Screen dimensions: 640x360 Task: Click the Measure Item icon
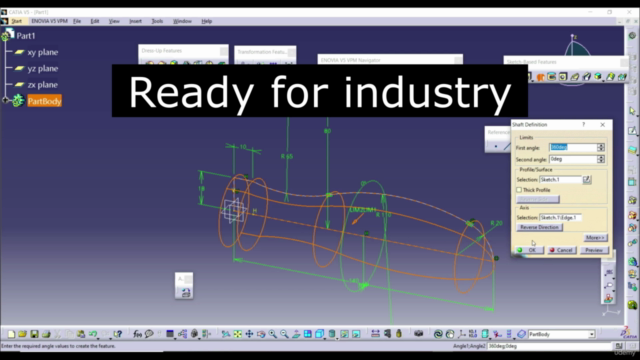[x=387, y=334]
